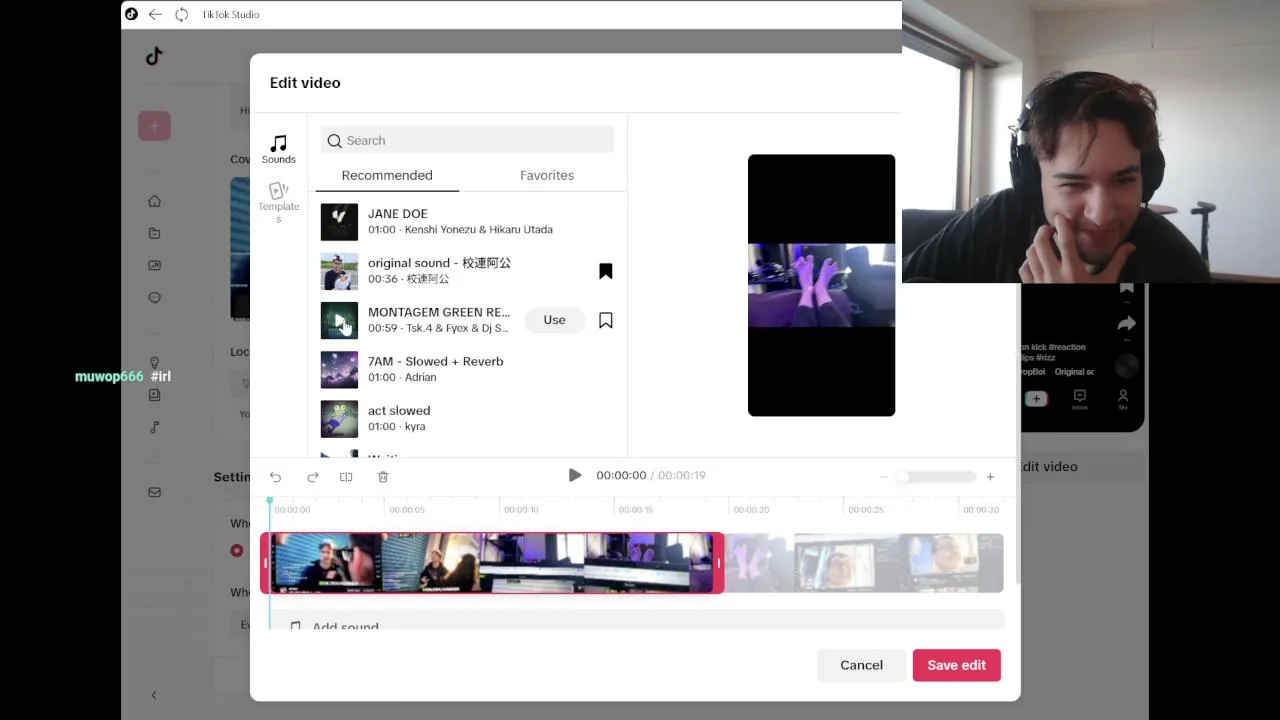Image resolution: width=1280 pixels, height=720 pixels.
Task: Click the Edit video button behind dialog
Action: click(1083, 467)
